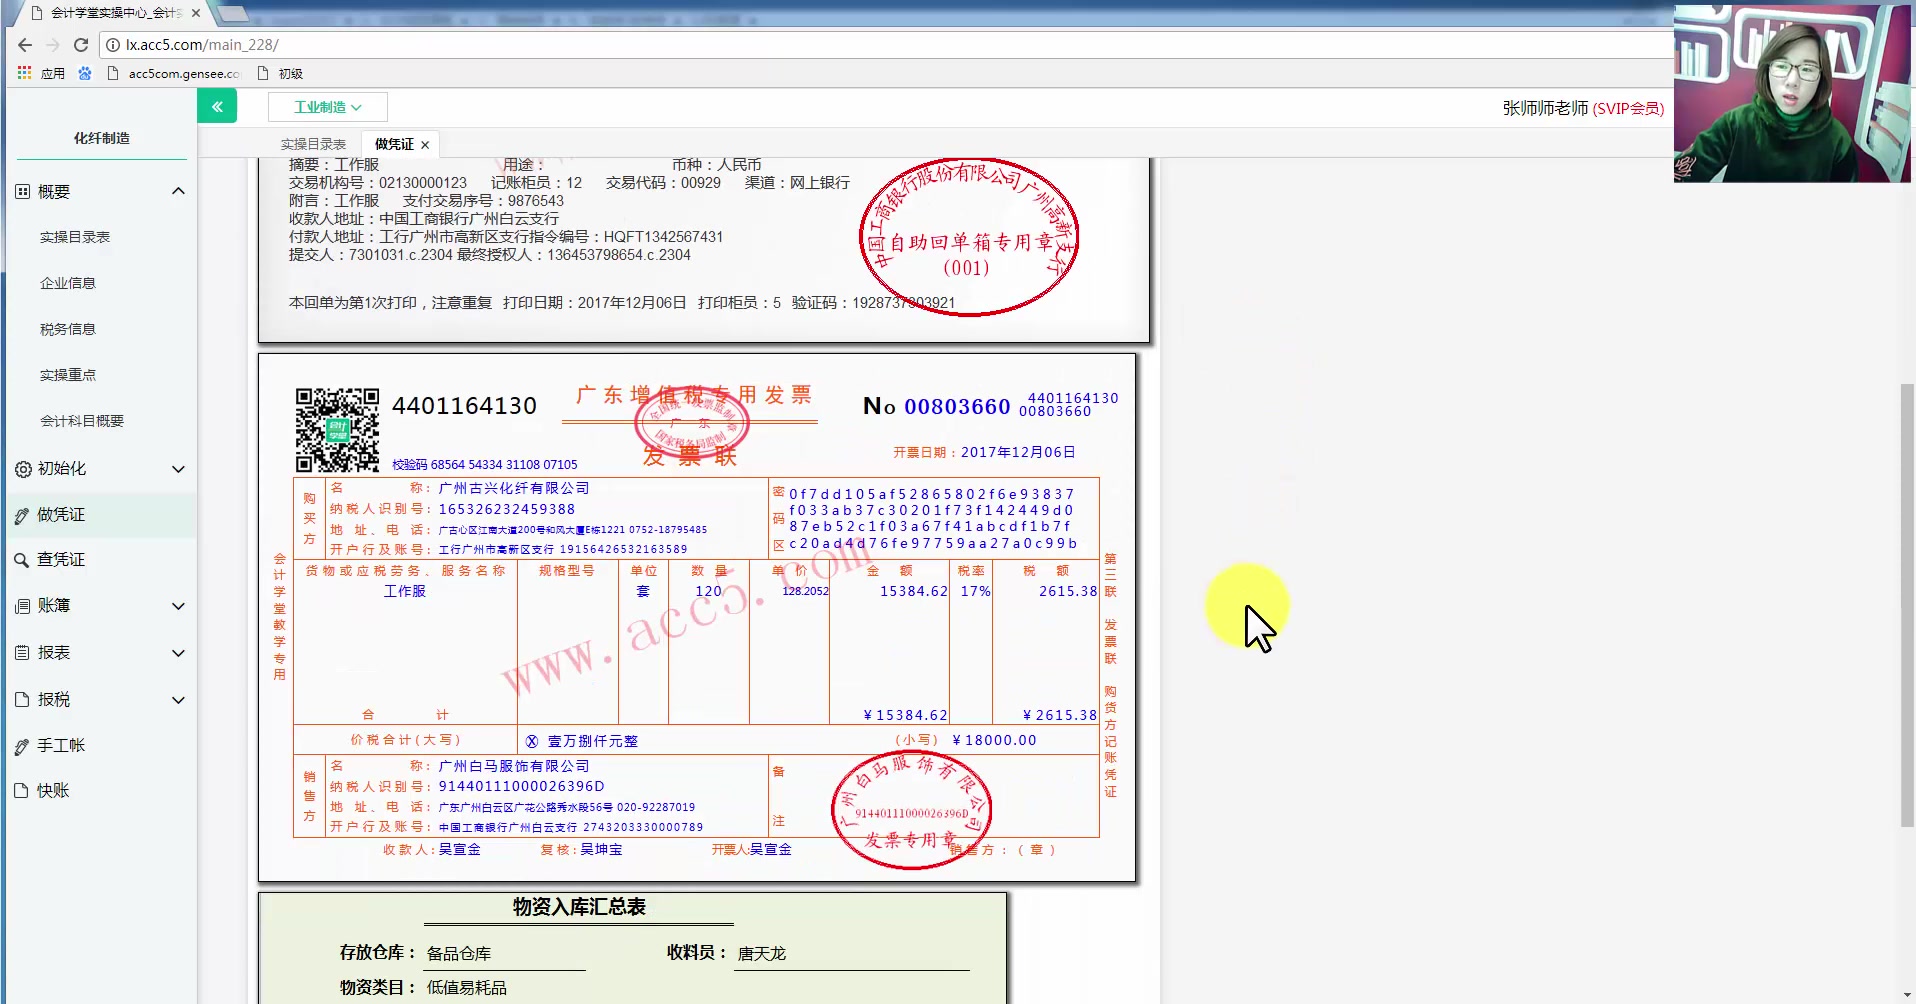This screenshot has height=1004, width=1916.
Task: Click the 快账 document icon
Action: point(20,790)
